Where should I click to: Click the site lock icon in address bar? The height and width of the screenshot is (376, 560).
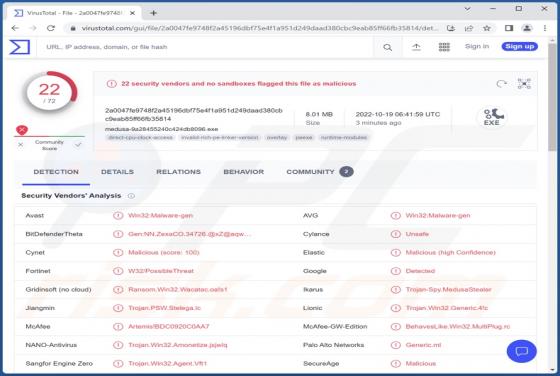point(73,28)
